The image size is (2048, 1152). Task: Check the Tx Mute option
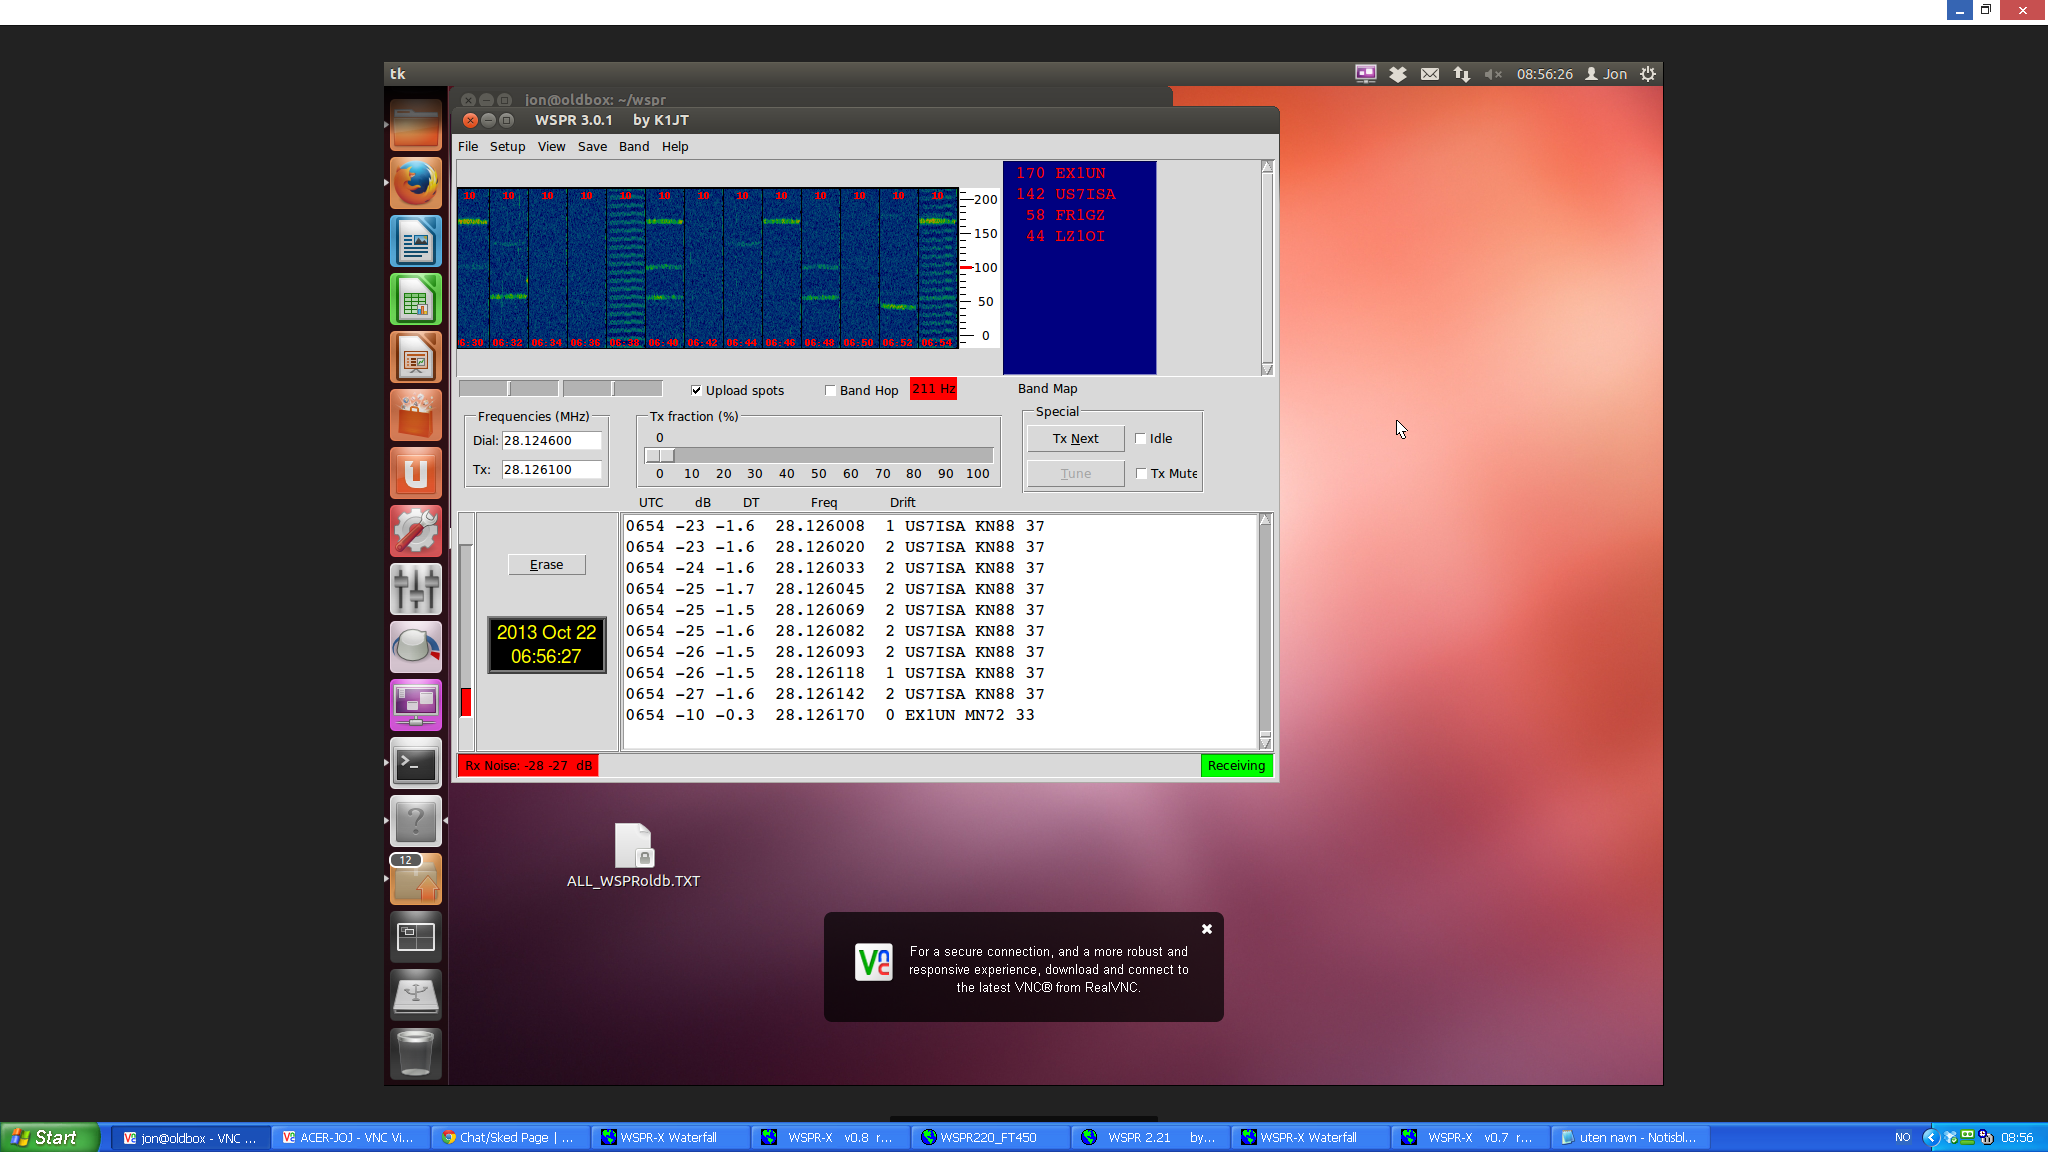[x=1141, y=474]
